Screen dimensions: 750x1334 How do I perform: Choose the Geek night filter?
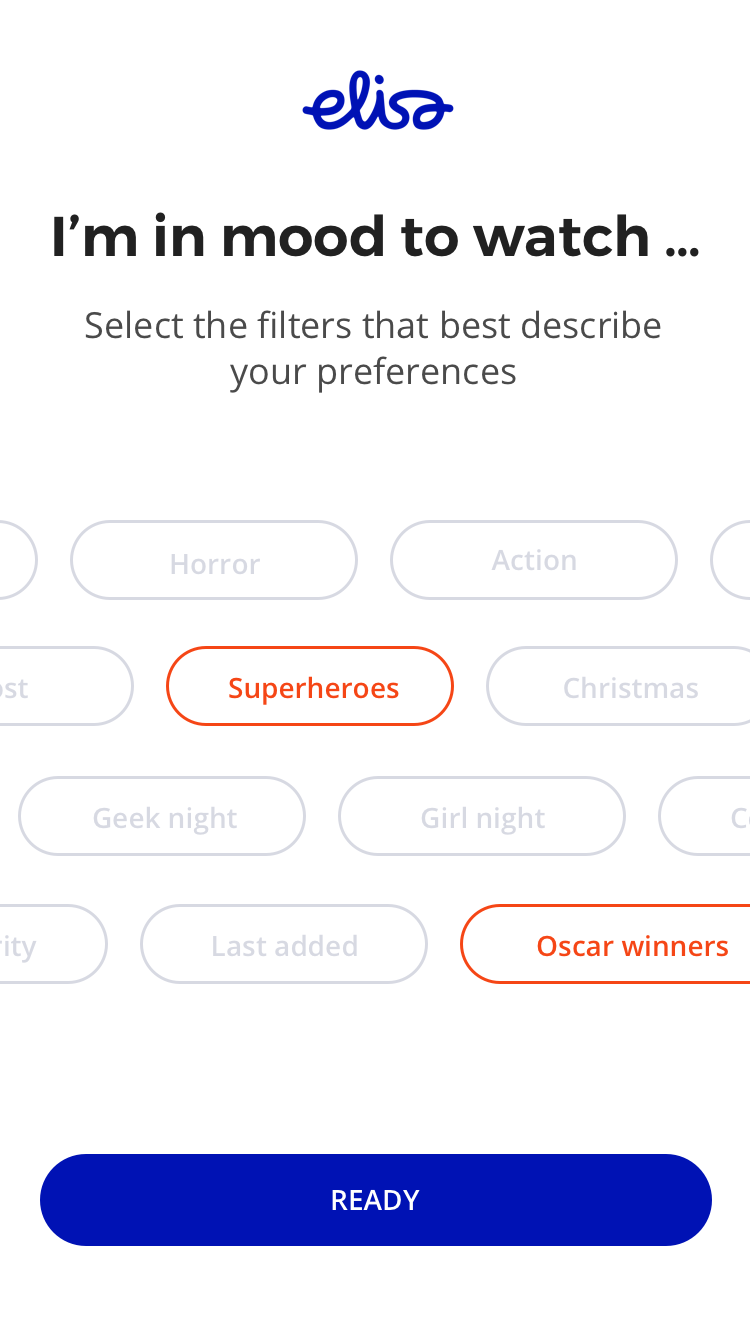click(x=162, y=817)
